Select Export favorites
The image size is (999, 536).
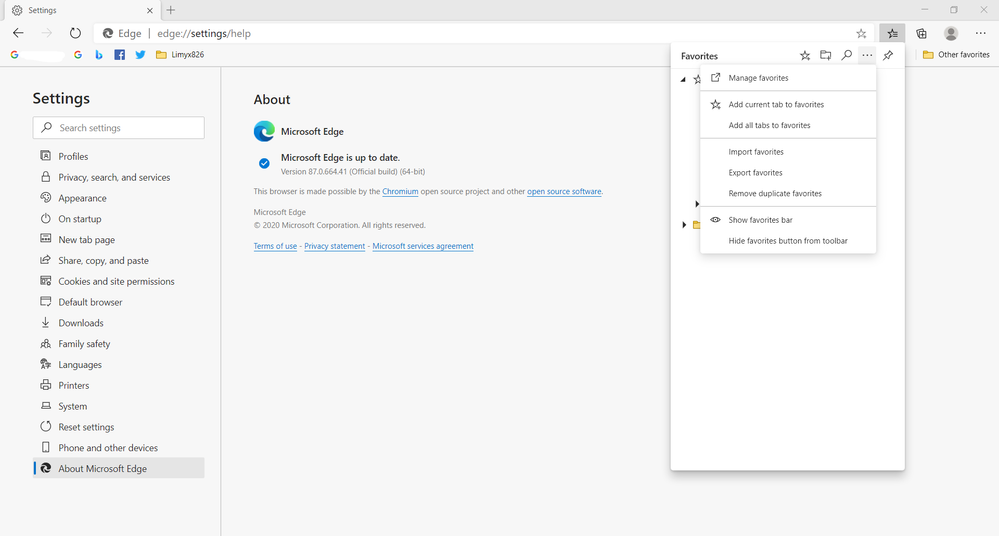click(788, 173)
